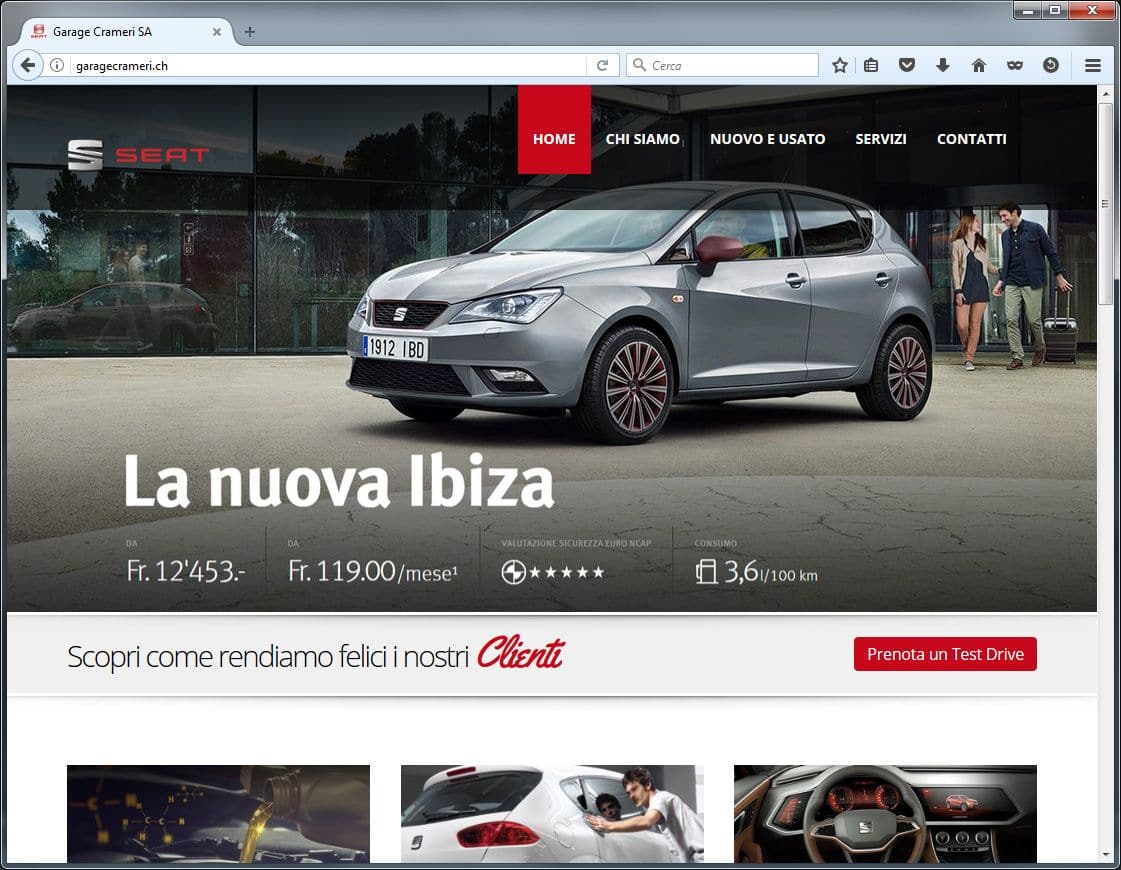This screenshot has height=870, width=1121.
Task: Open the hamburger menu
Action: pos(1092,66)
